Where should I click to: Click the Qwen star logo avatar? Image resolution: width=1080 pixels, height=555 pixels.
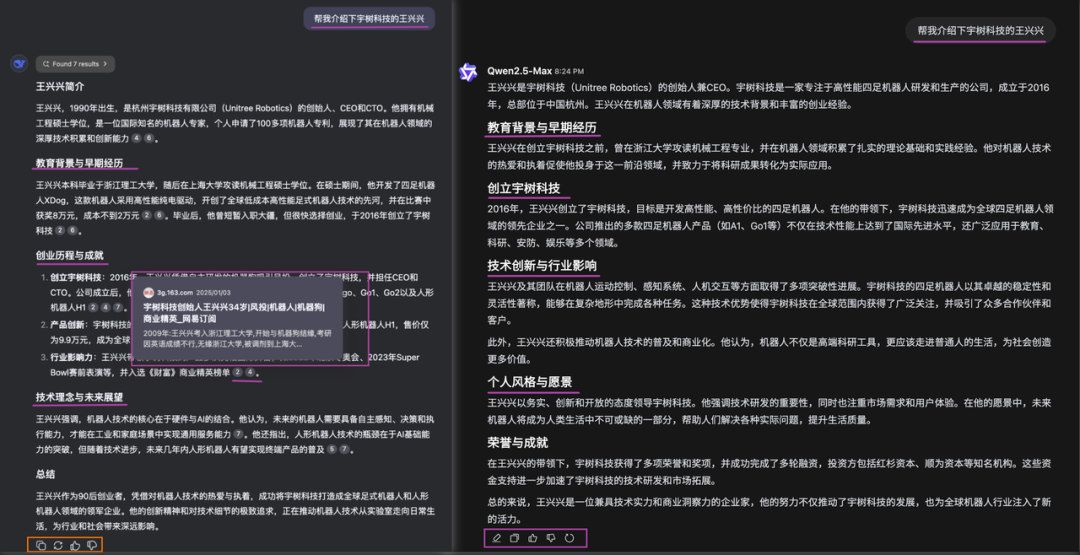tap(468, 71)
